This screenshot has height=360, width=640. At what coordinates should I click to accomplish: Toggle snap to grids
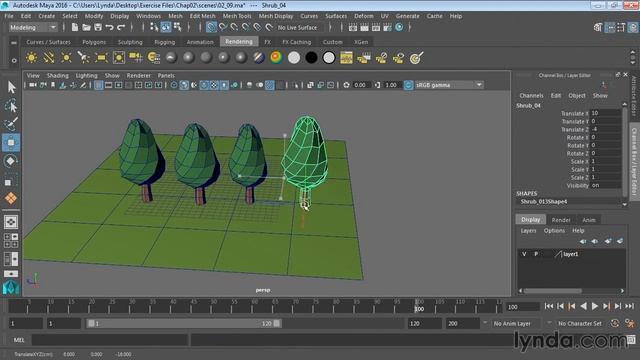coord(211,27)
